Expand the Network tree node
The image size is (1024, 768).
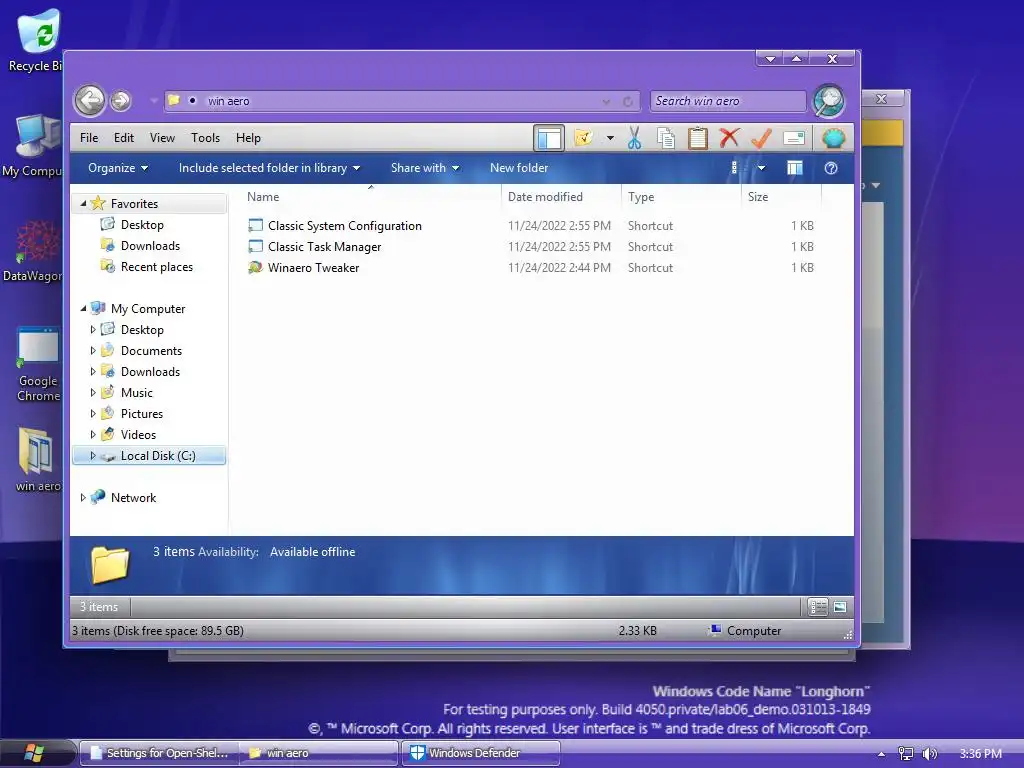(x=83, y=498)
